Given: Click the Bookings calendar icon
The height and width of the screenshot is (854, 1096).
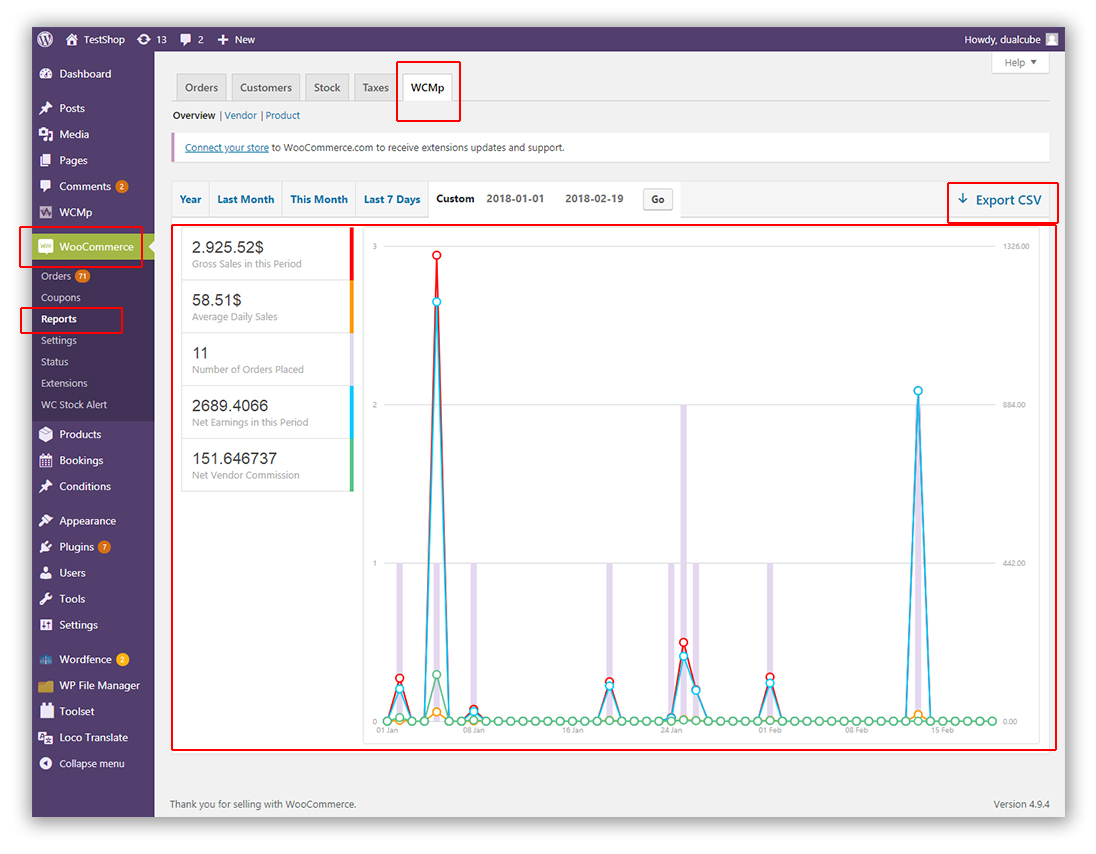Looking at the screenshot, I should (46, 460).
